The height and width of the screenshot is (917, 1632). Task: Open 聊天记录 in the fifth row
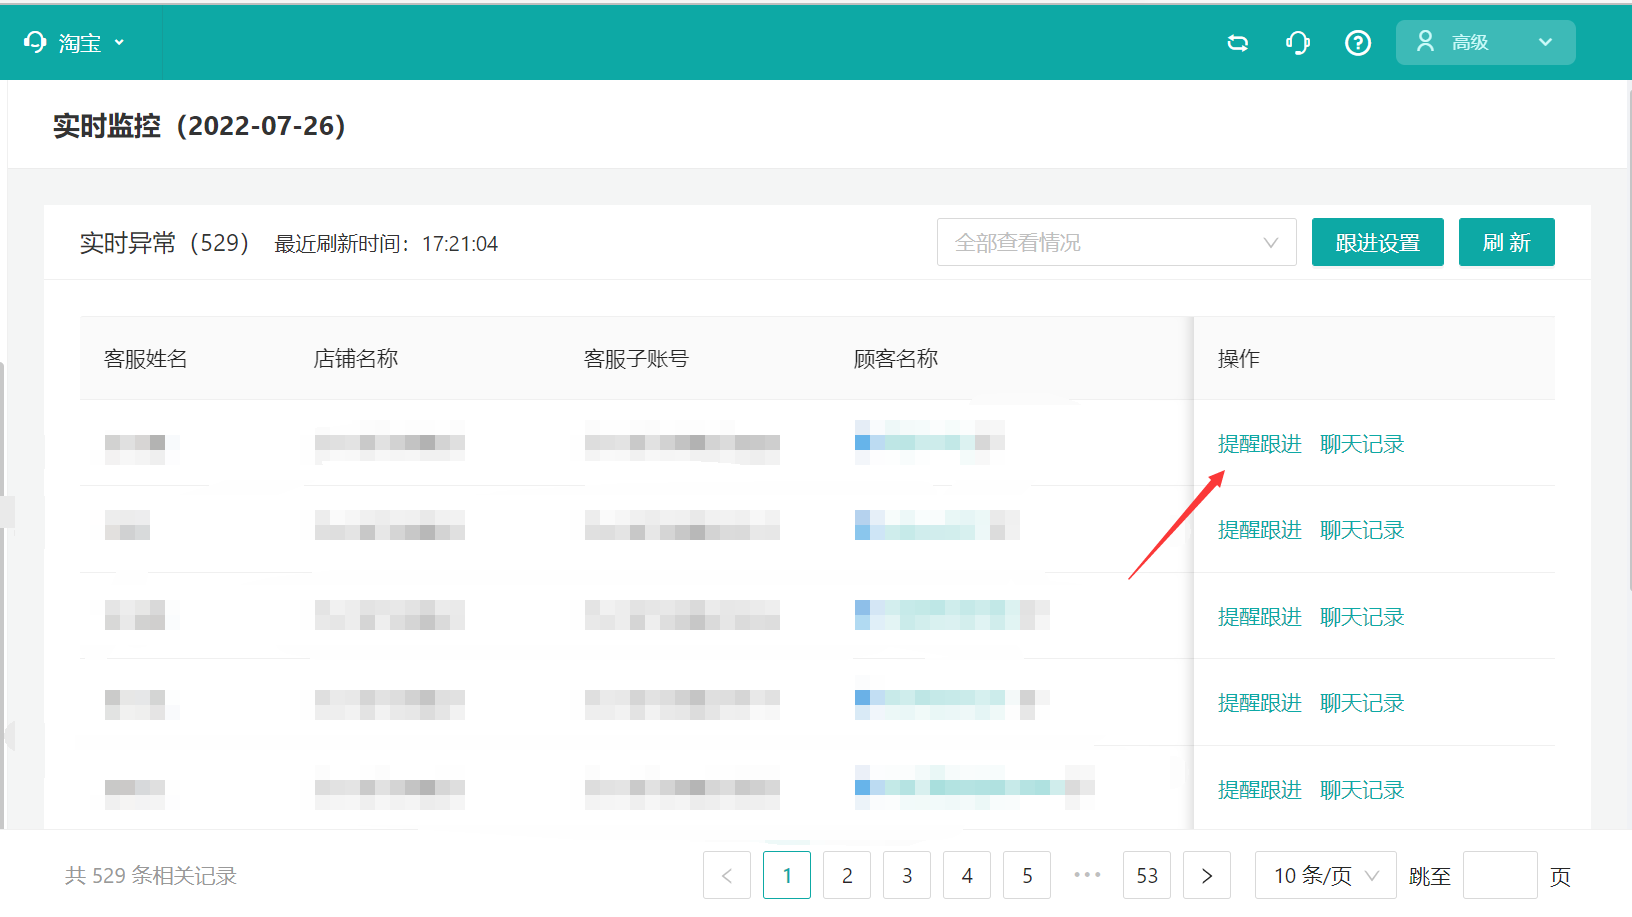(1362, 790)
